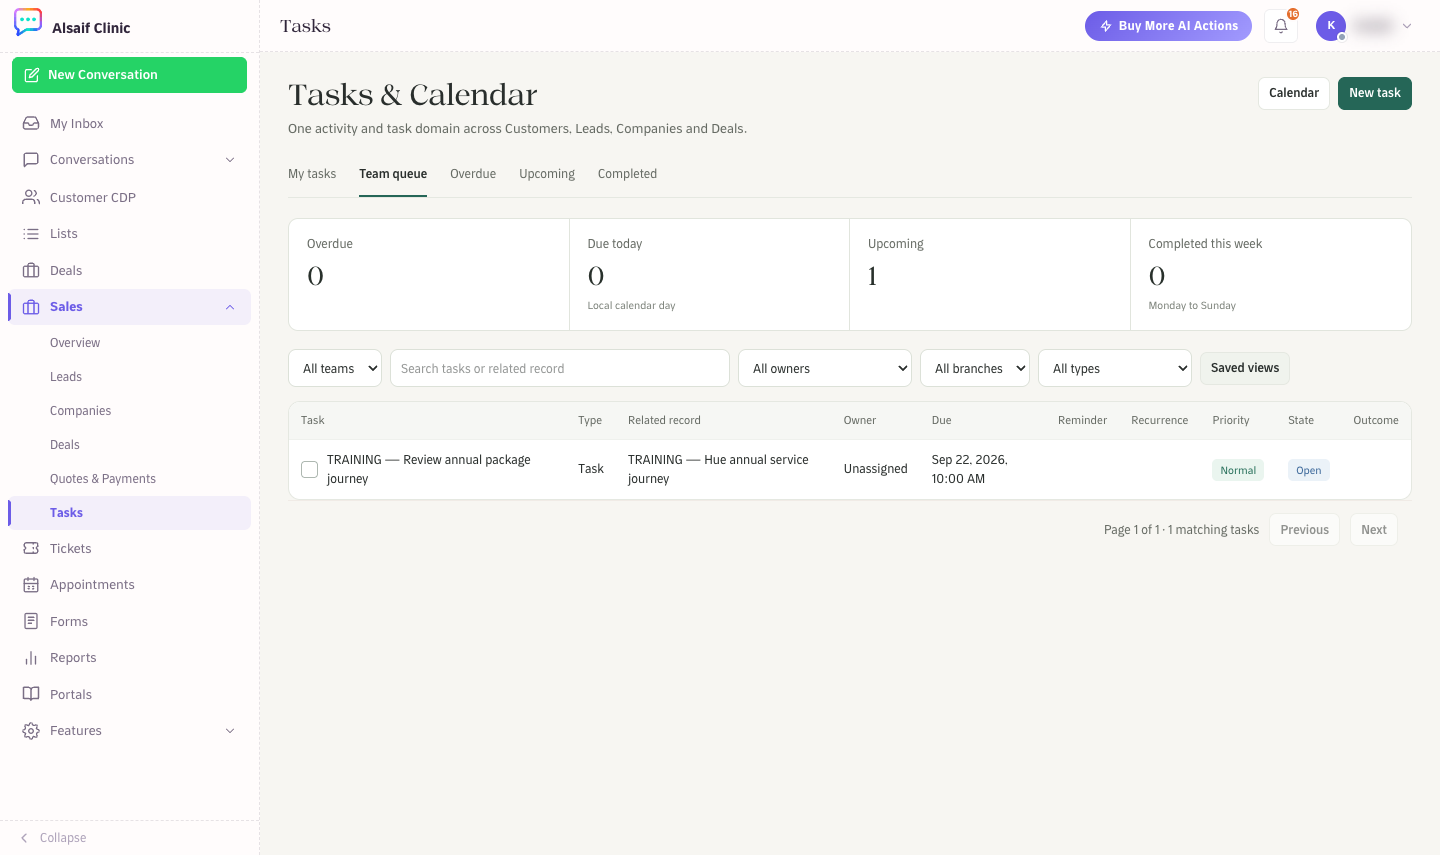Image resolution: width=1440 pixels, height=855 pixels.
Task: Open the Calendar view button
Action: (x=1294, y=93)
